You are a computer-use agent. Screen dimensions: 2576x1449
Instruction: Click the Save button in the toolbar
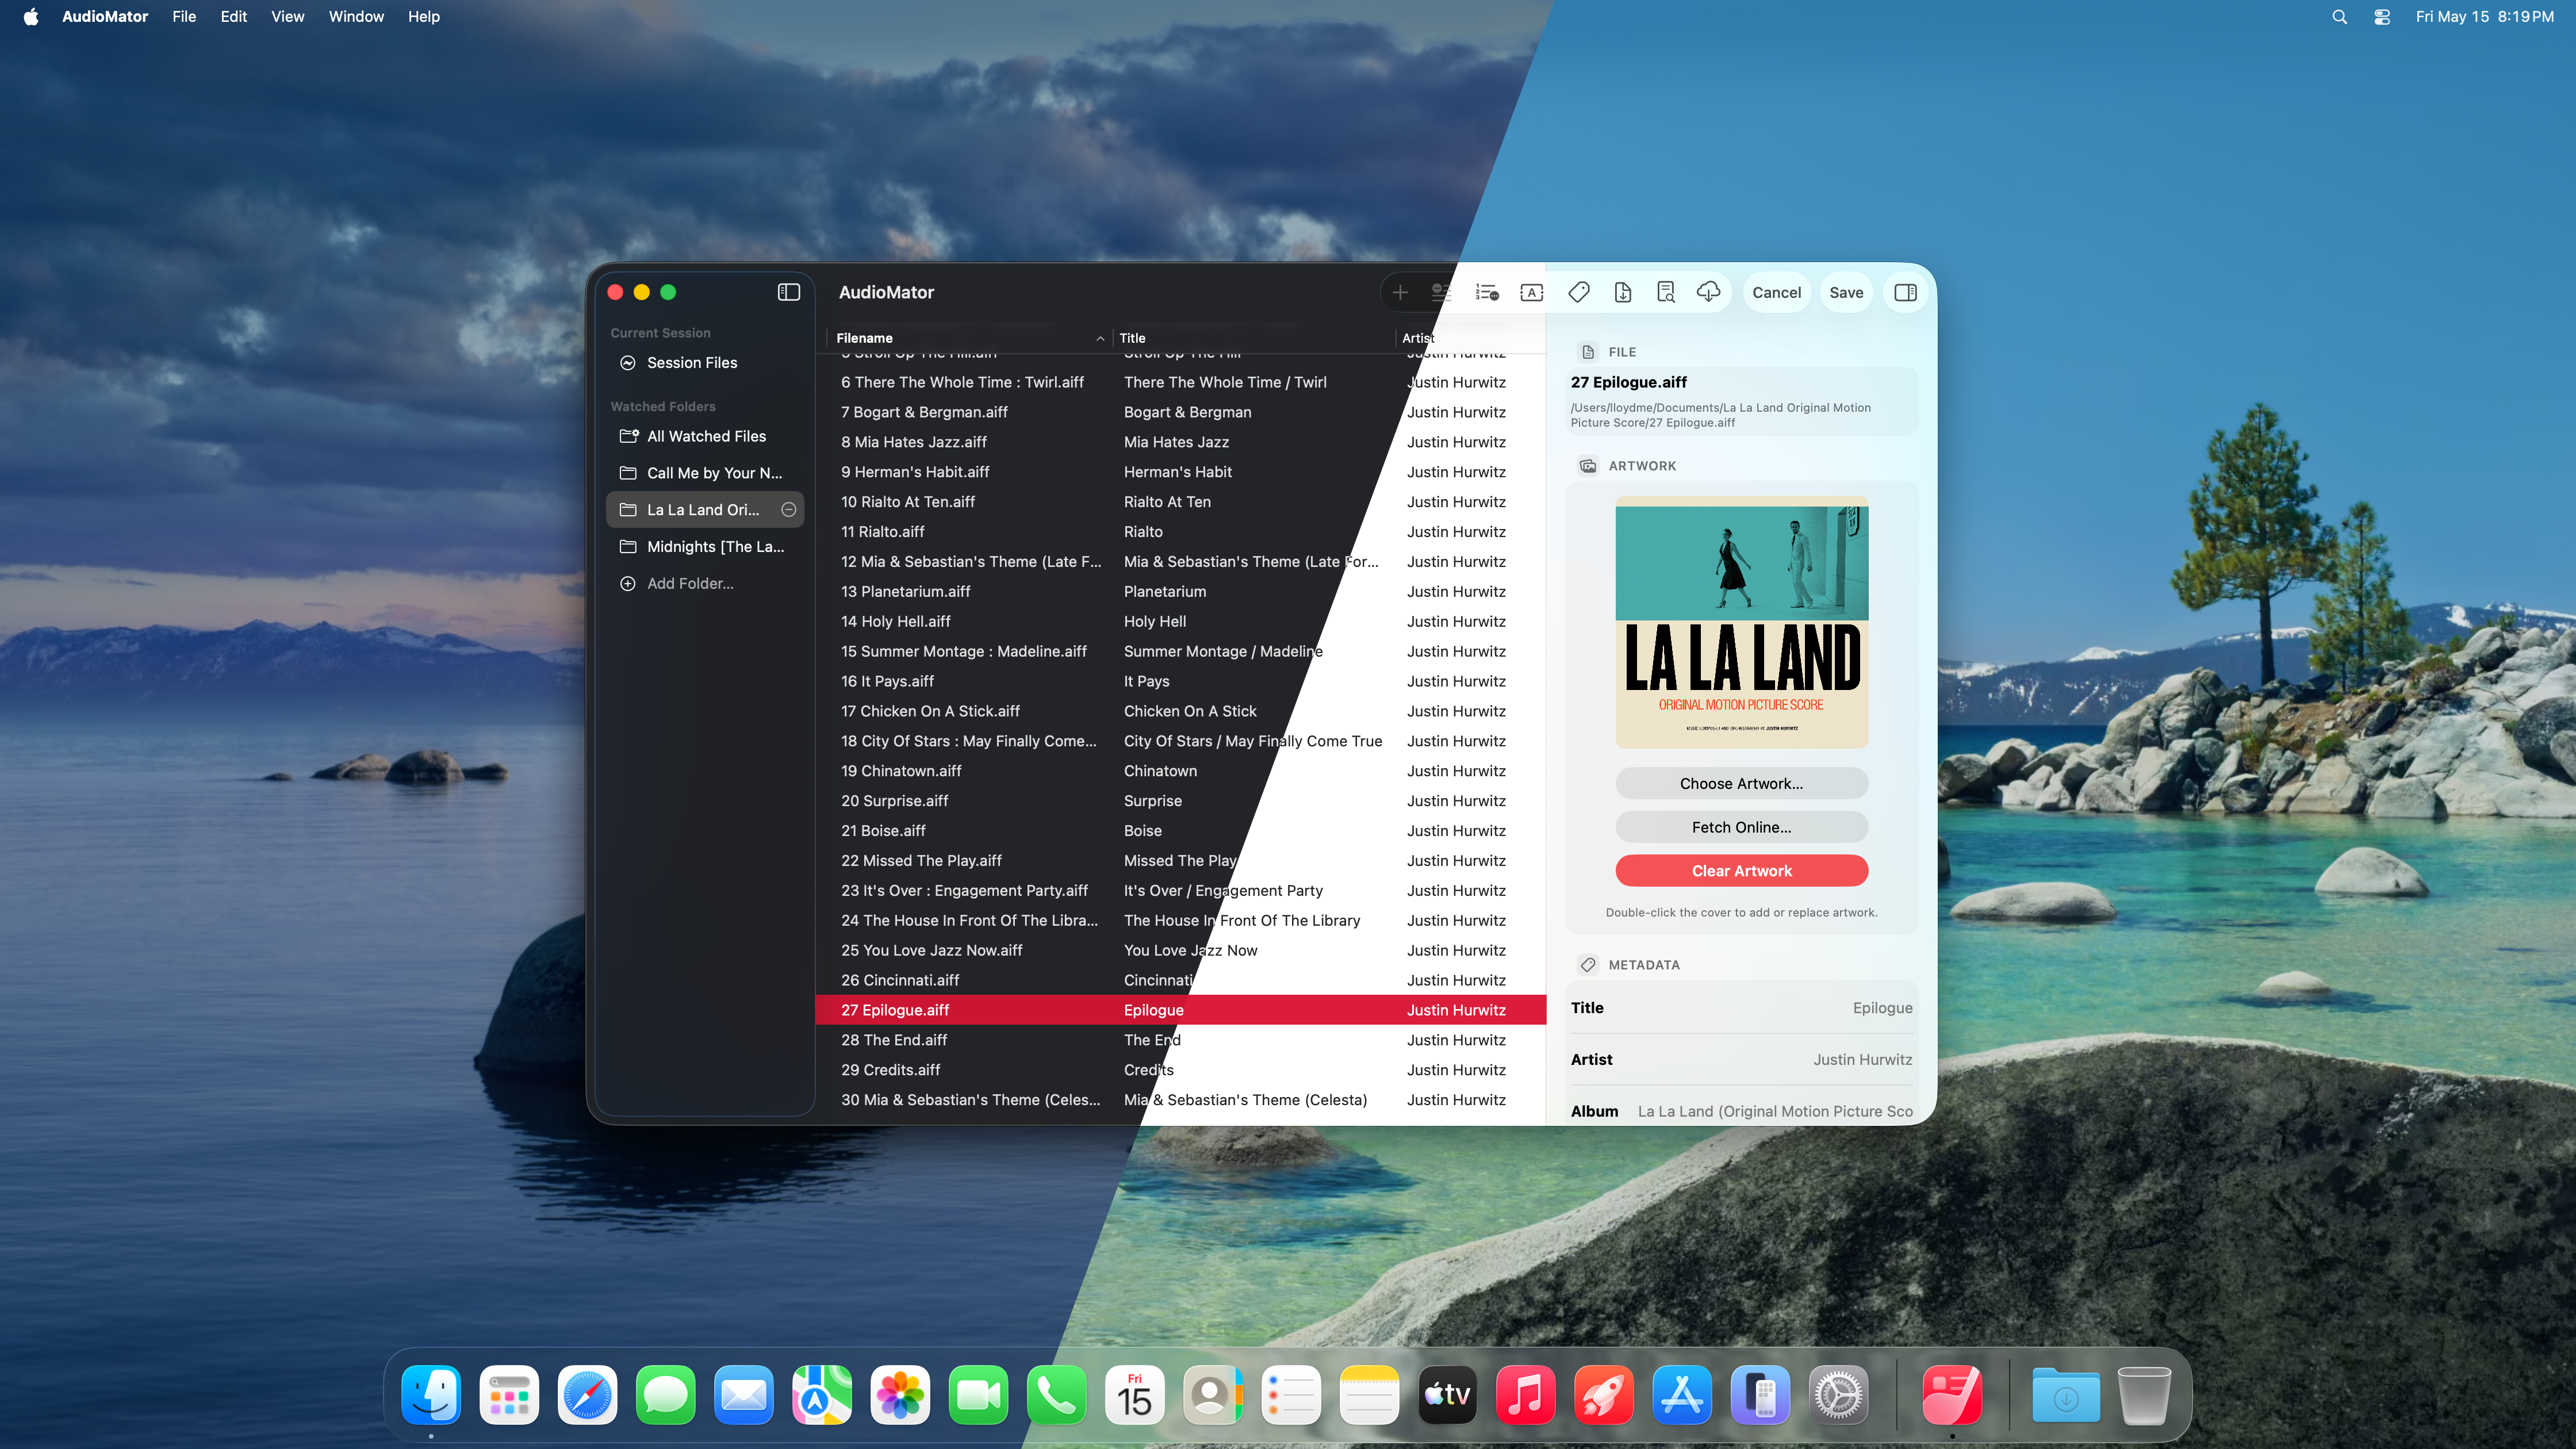click(x=1846, y=292)
